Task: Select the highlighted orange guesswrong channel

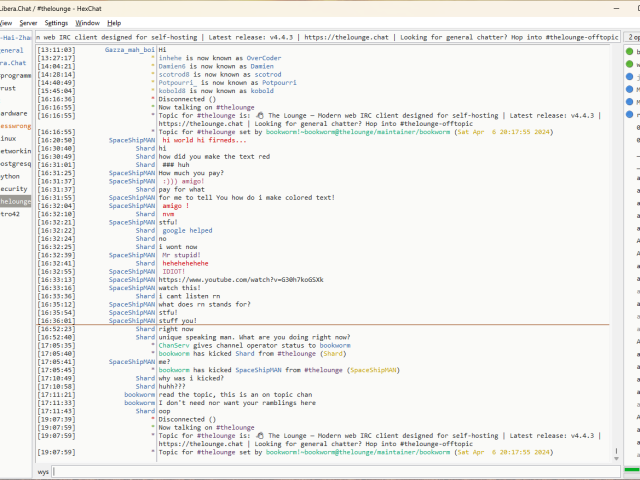Action: (14, 126)
